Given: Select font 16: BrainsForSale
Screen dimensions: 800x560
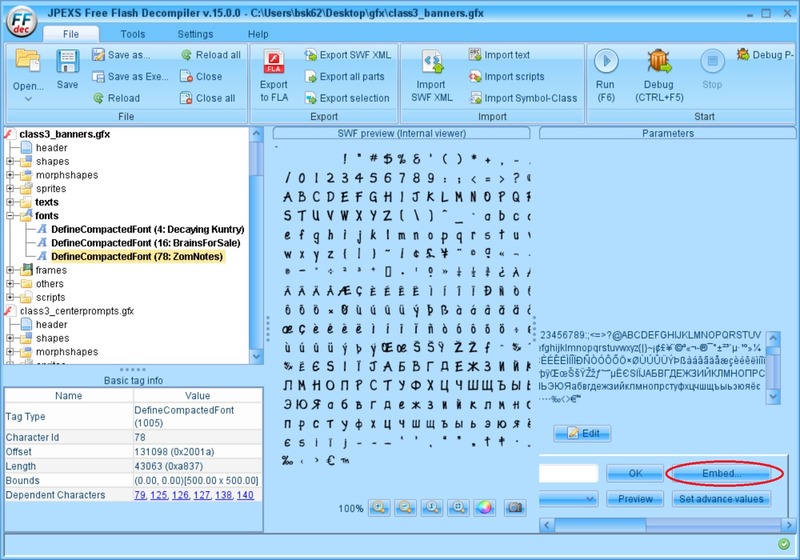Looking at the screenshot, I should point(145,243).
